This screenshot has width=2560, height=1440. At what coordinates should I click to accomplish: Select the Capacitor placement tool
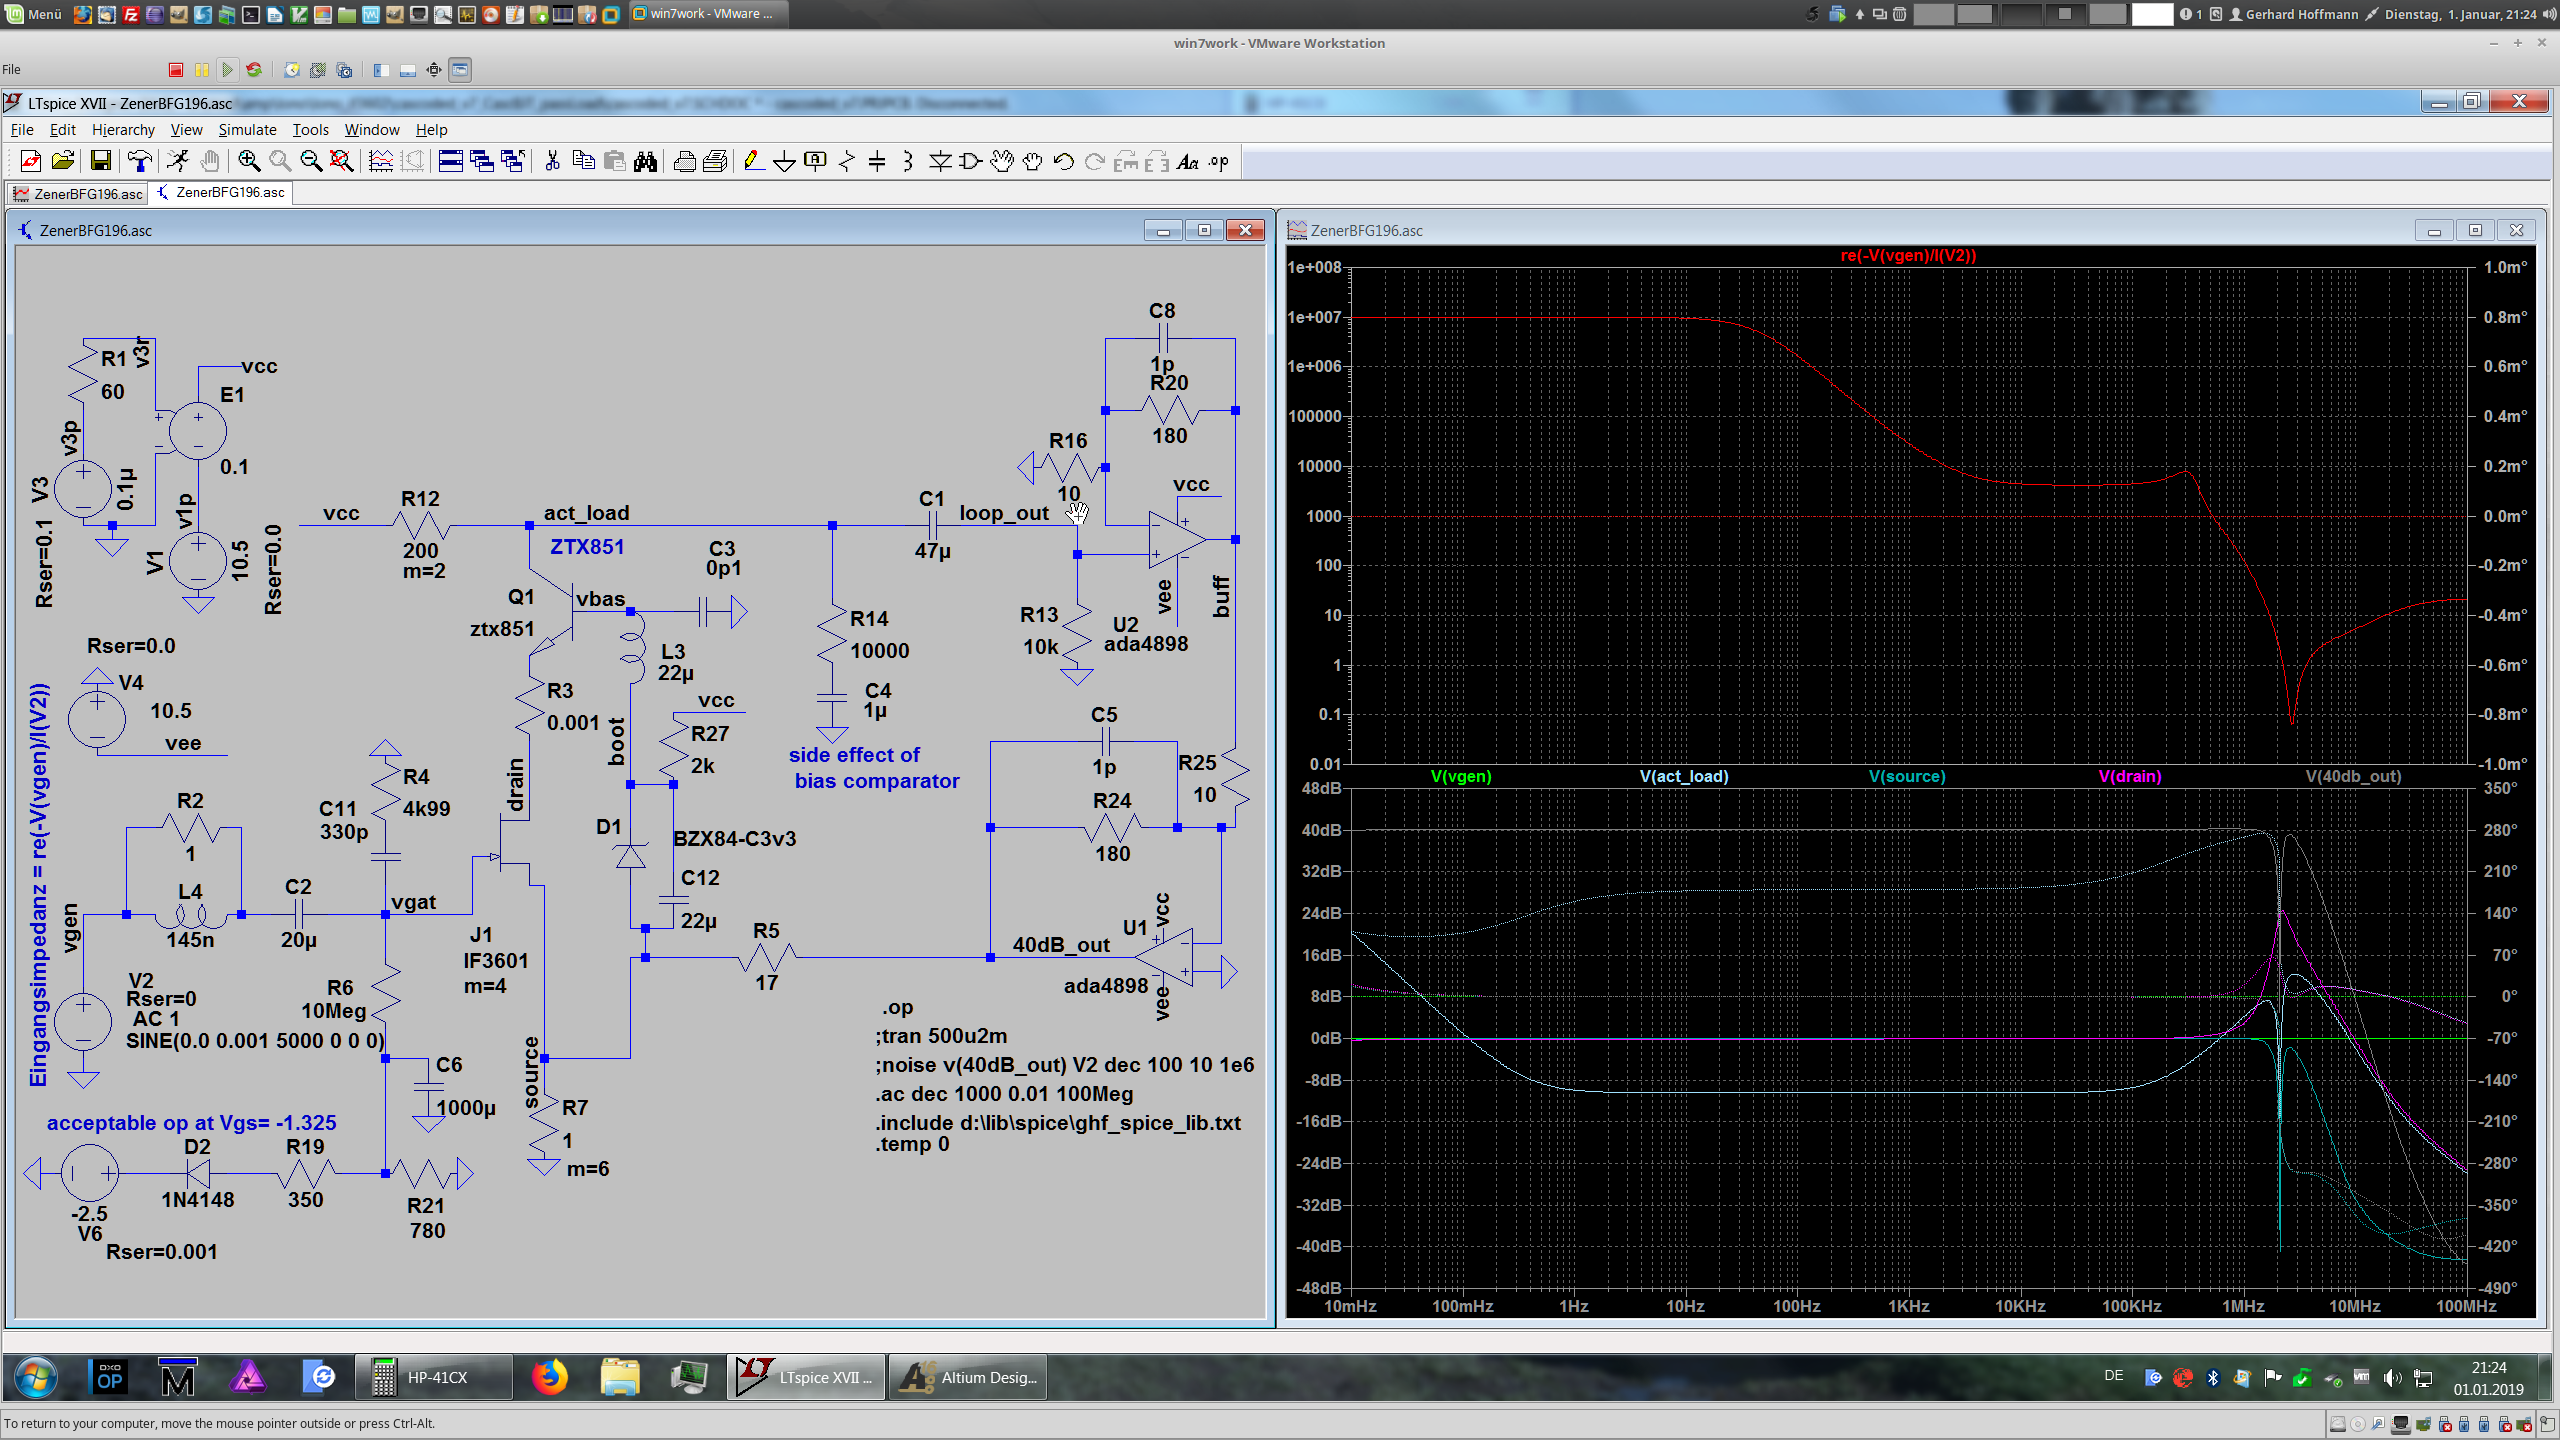[x=877, y=161]
